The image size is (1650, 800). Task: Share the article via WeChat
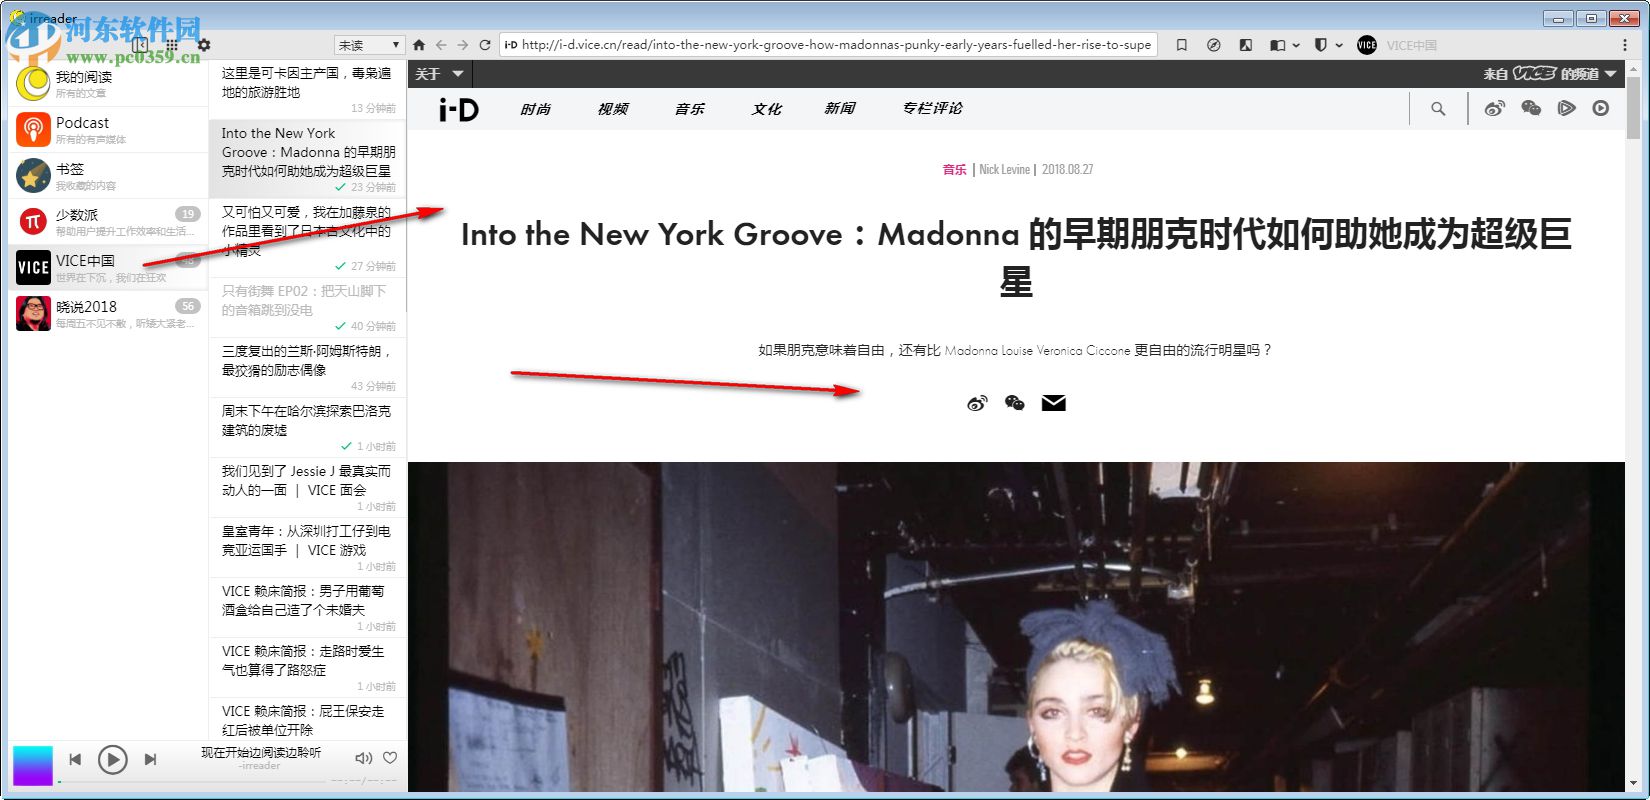[1015, 403]
